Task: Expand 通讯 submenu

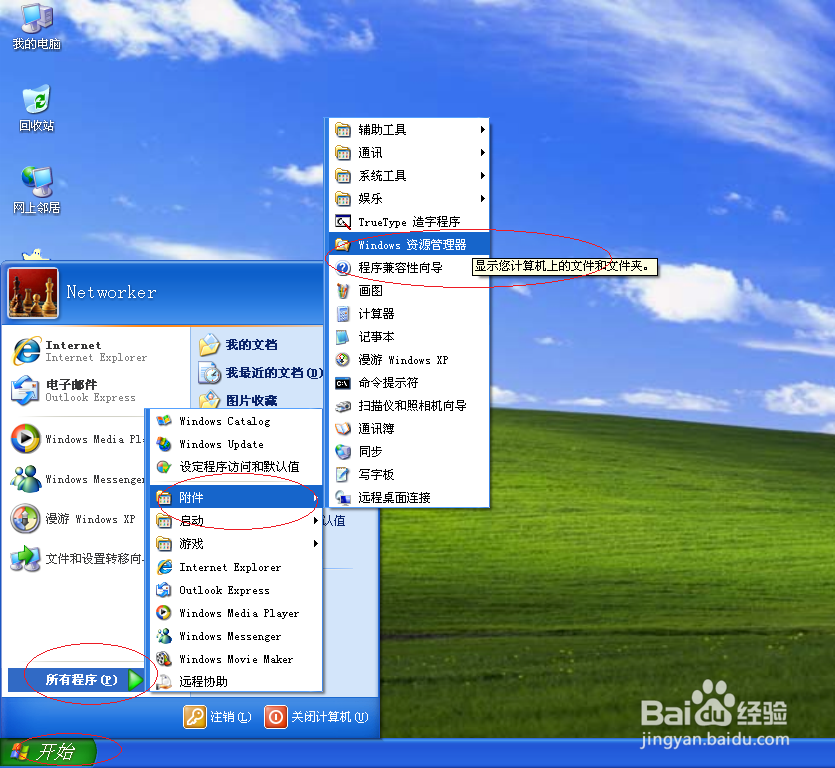Action: pos(409,152)
